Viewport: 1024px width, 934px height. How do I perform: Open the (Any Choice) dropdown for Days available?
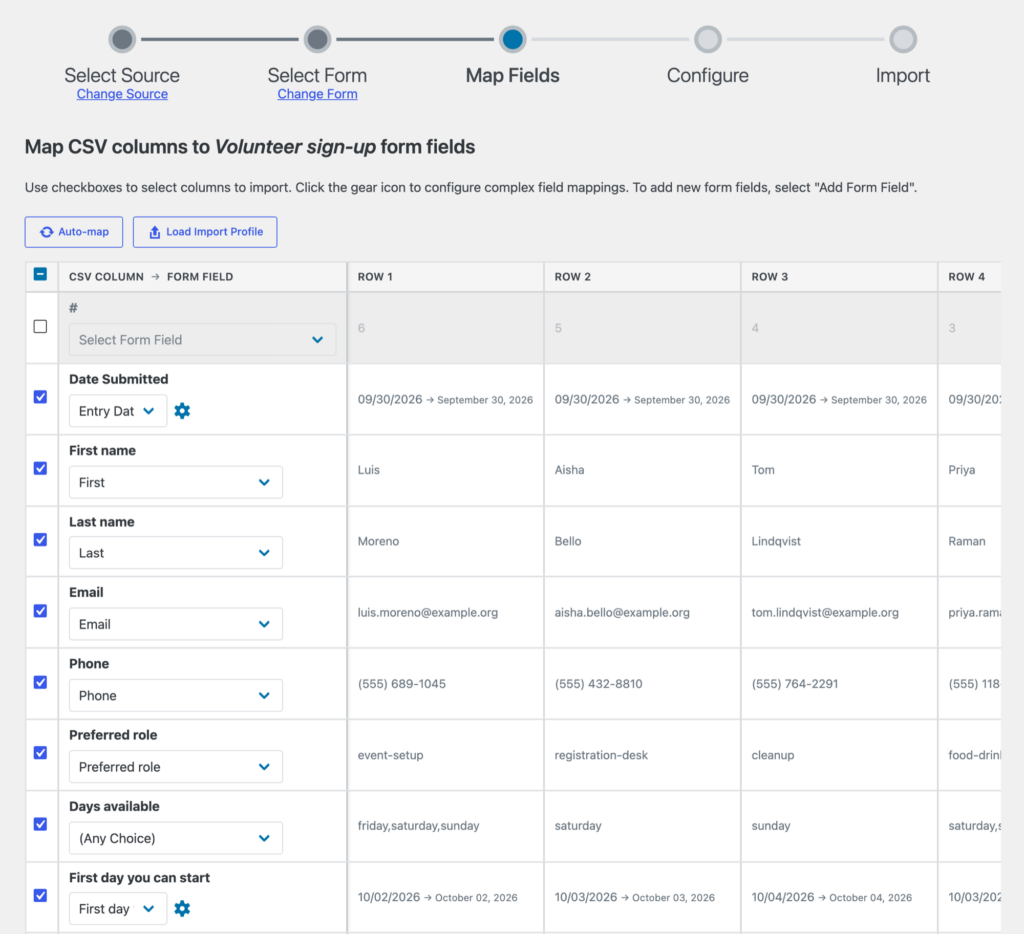(x=176, y=838)
